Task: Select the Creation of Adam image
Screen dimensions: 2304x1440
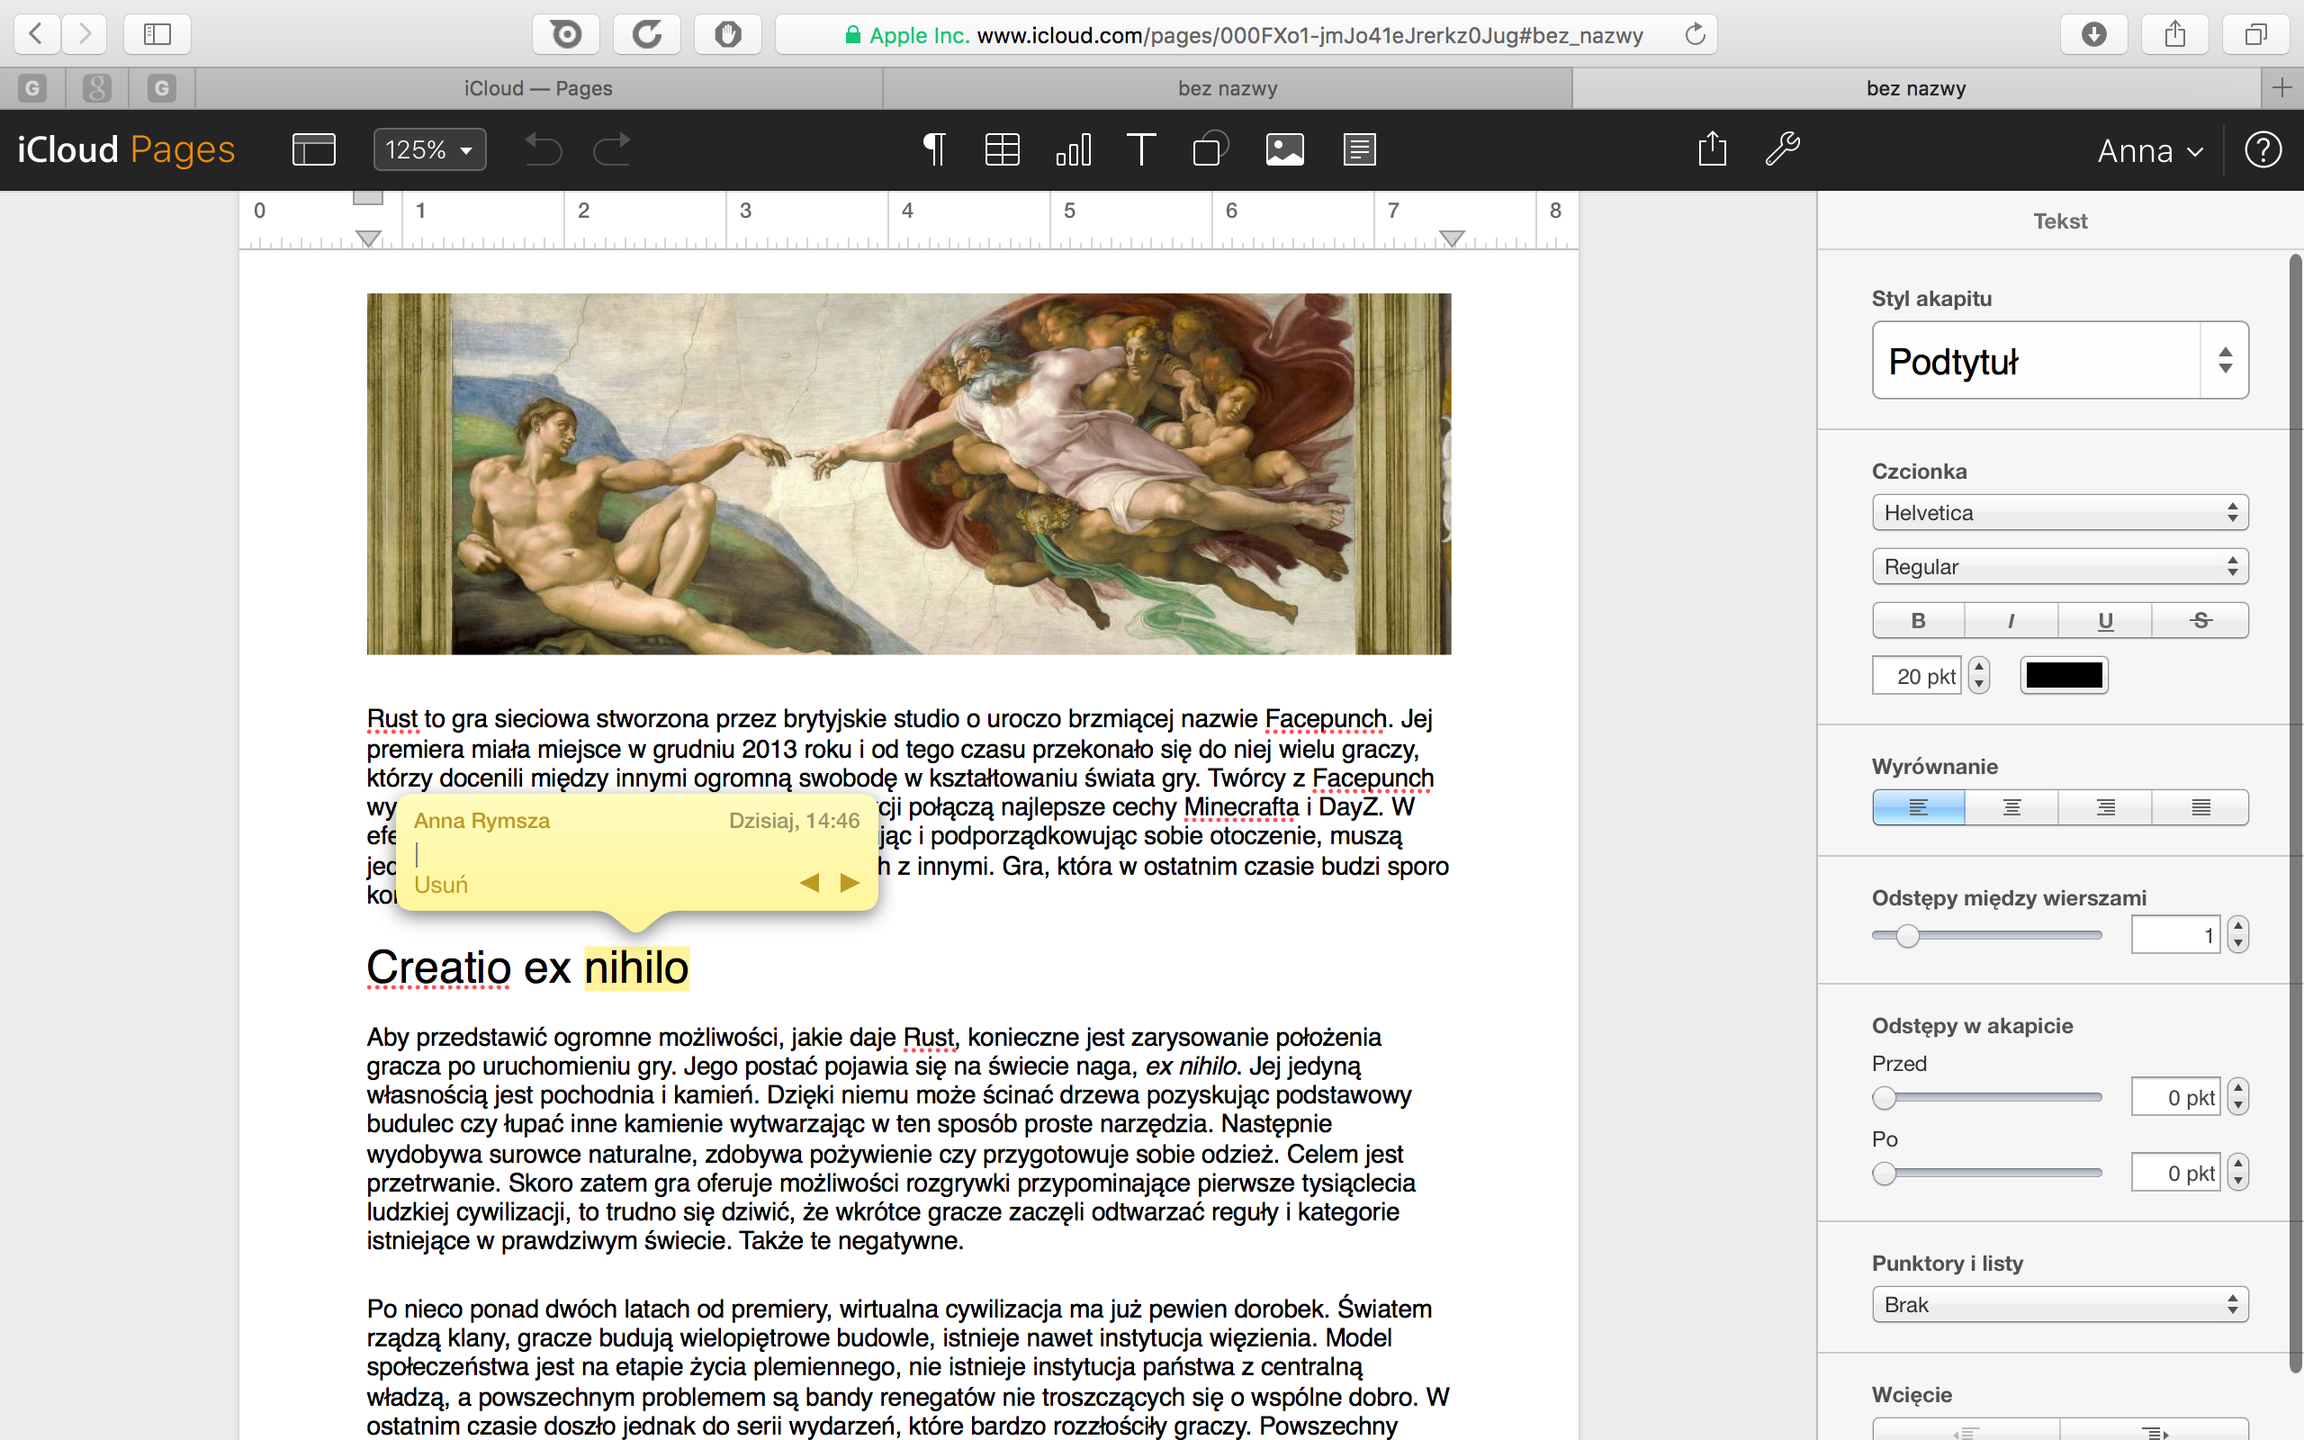Action: (x=908, y=474)
